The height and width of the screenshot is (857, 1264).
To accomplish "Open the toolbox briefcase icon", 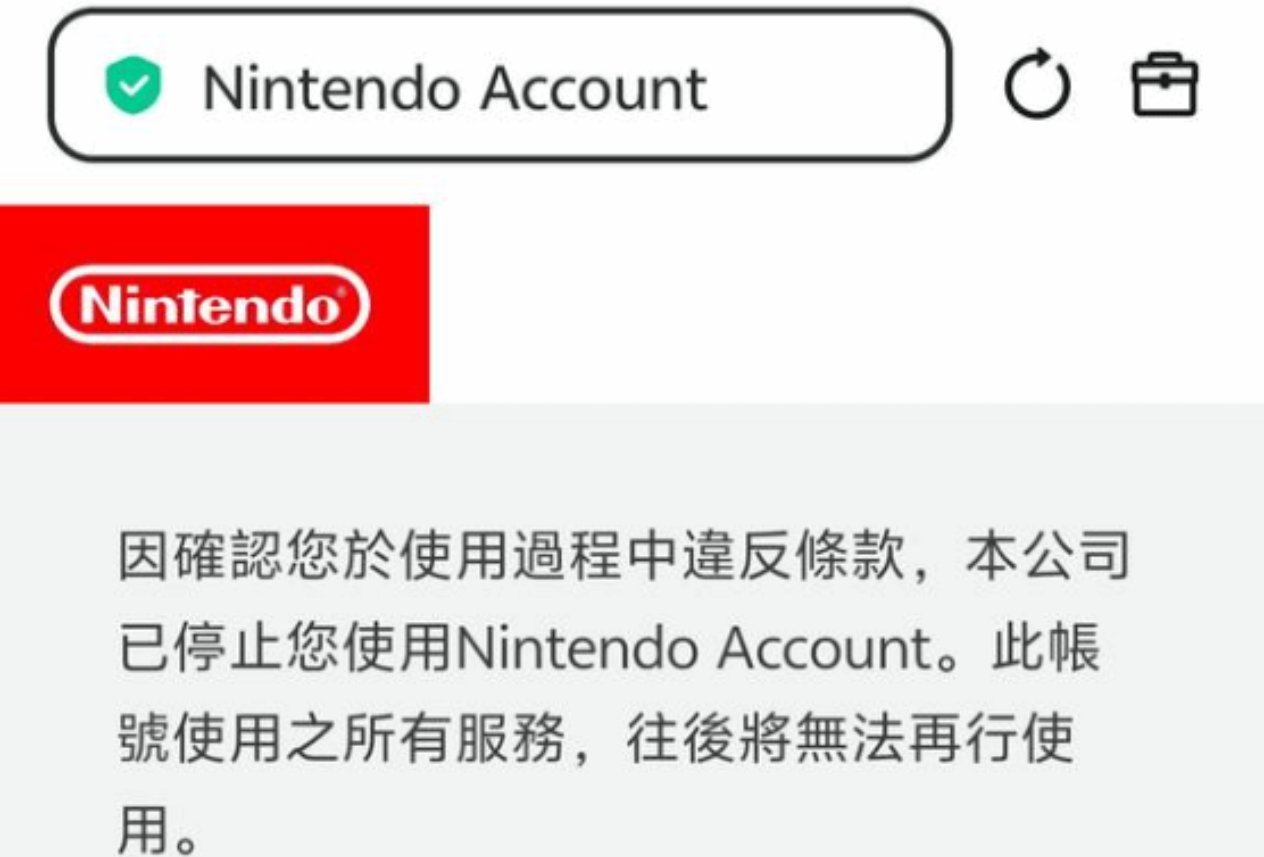I will [x=1164, y=85].
